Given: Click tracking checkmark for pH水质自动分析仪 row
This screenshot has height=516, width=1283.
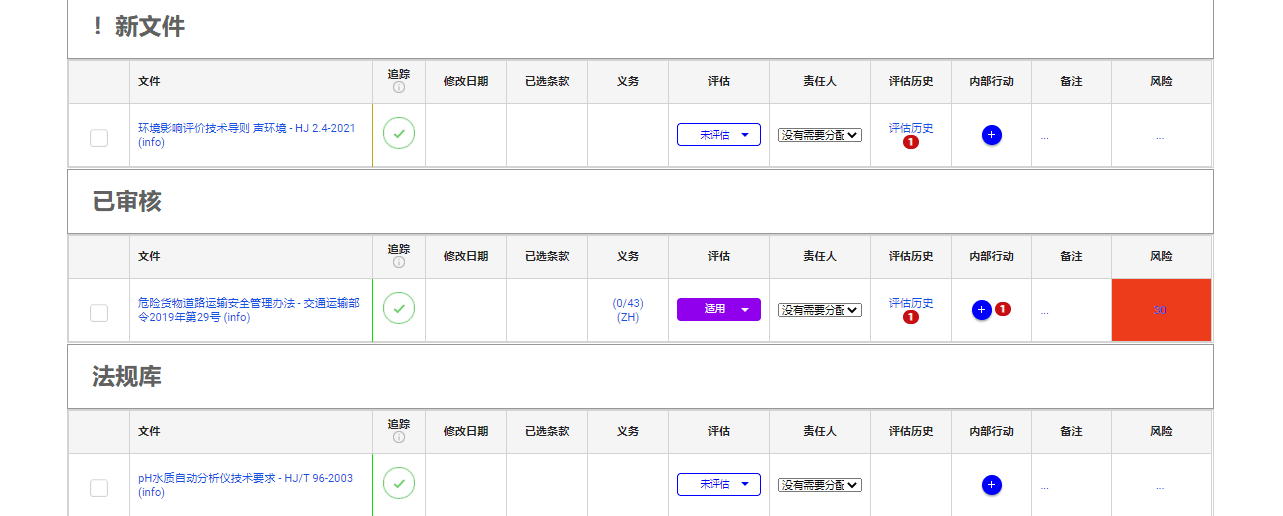Looking at the screenshot, I should pyautogui.click(x=399, y=484).
